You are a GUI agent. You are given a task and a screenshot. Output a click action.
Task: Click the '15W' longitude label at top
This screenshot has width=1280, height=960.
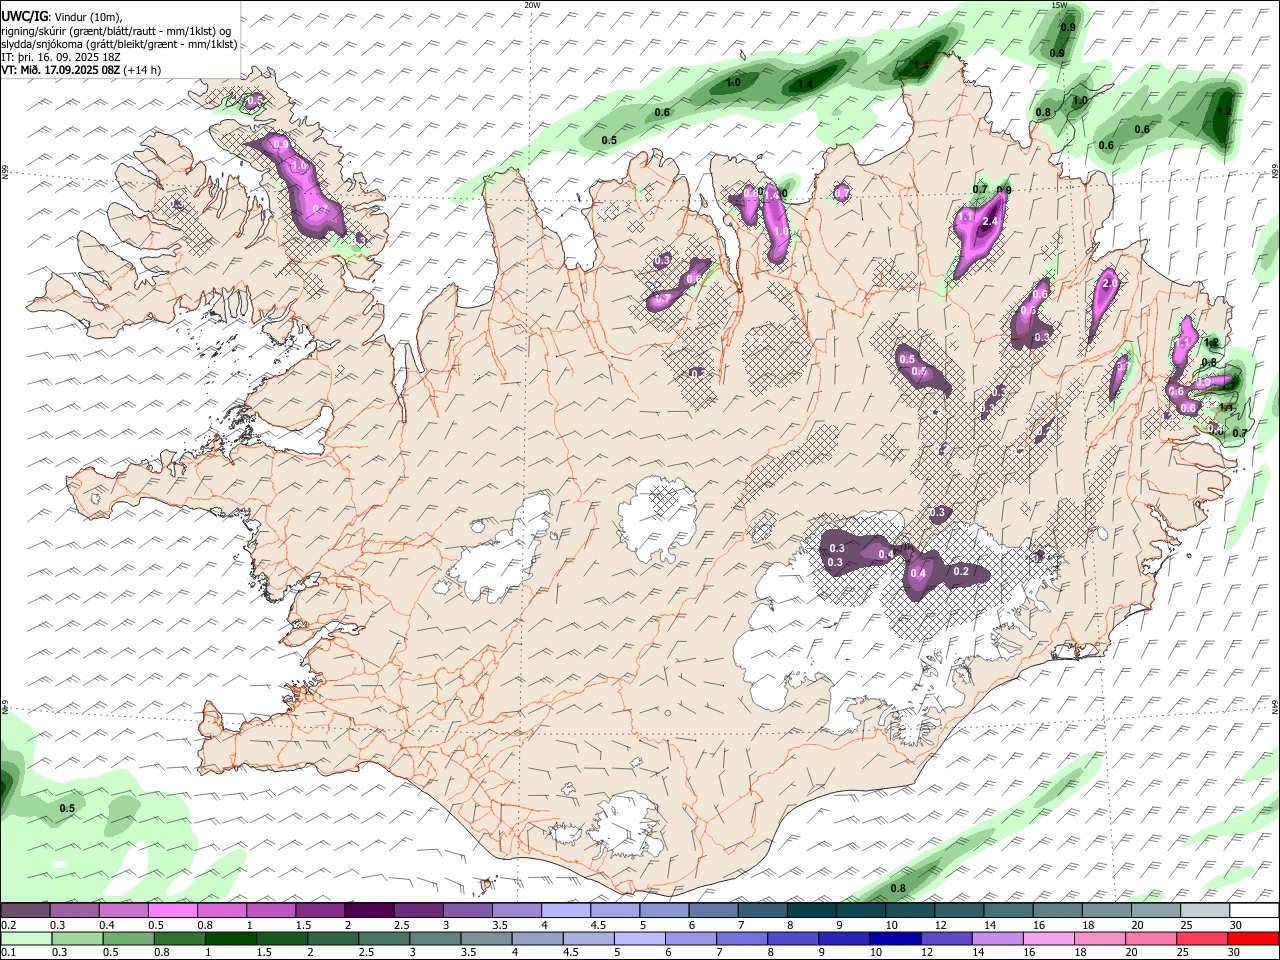pyautogui.click(x=1059, y=5)
